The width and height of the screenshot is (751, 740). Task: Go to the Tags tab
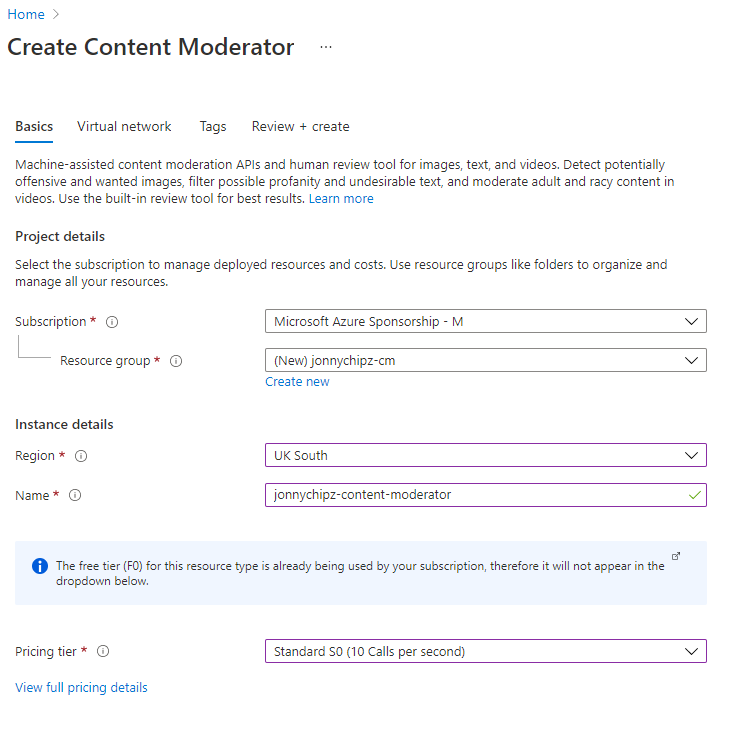[x=212, y=127]
